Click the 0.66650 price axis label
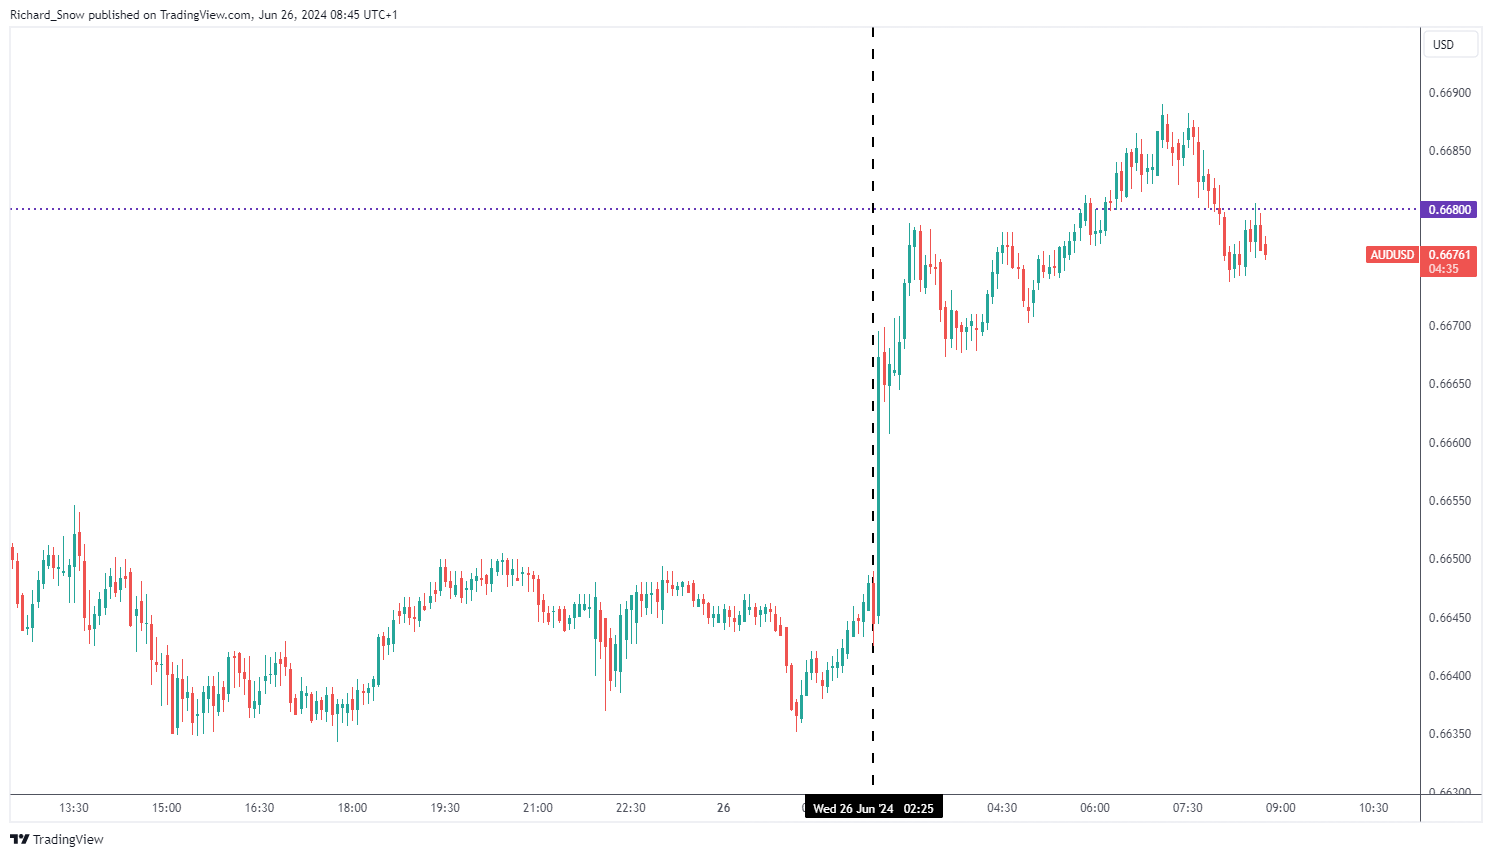 point(1449,384)
